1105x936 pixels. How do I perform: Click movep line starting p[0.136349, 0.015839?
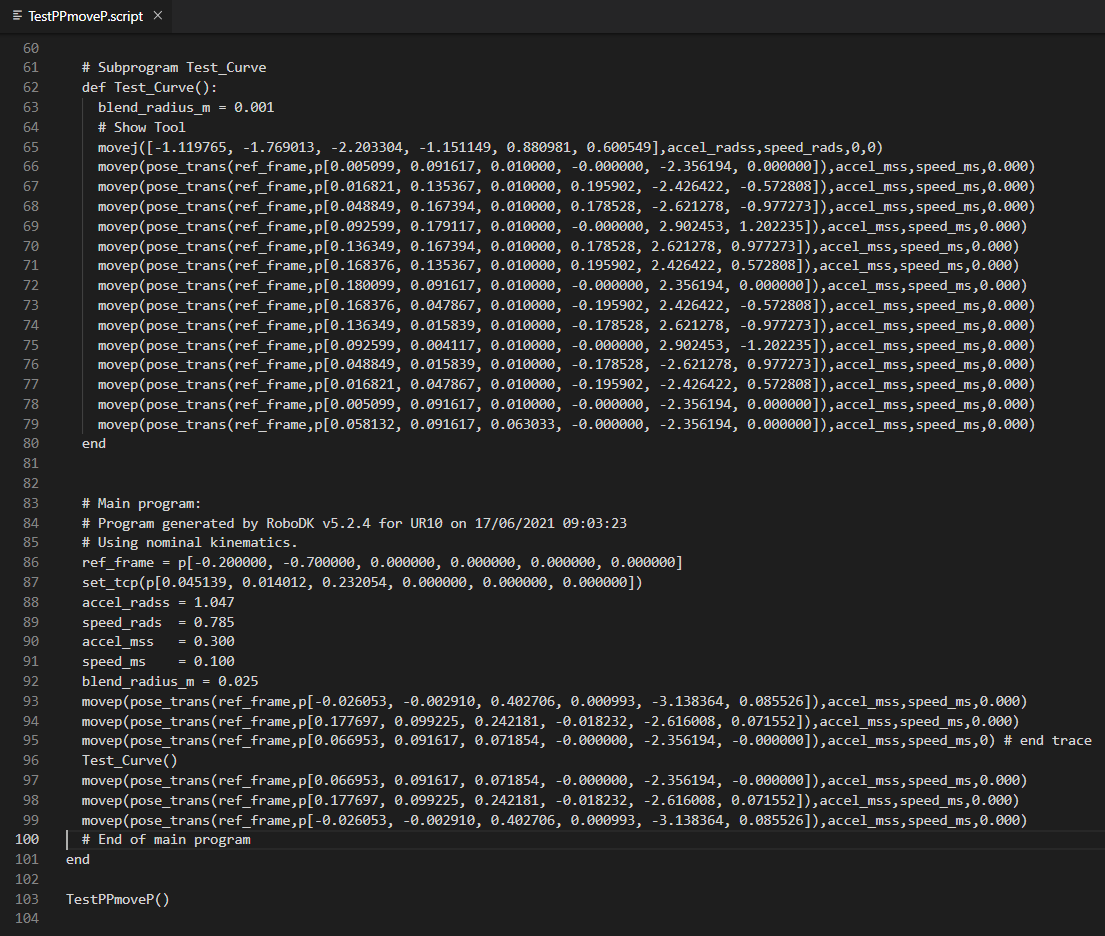click(567, 326)
